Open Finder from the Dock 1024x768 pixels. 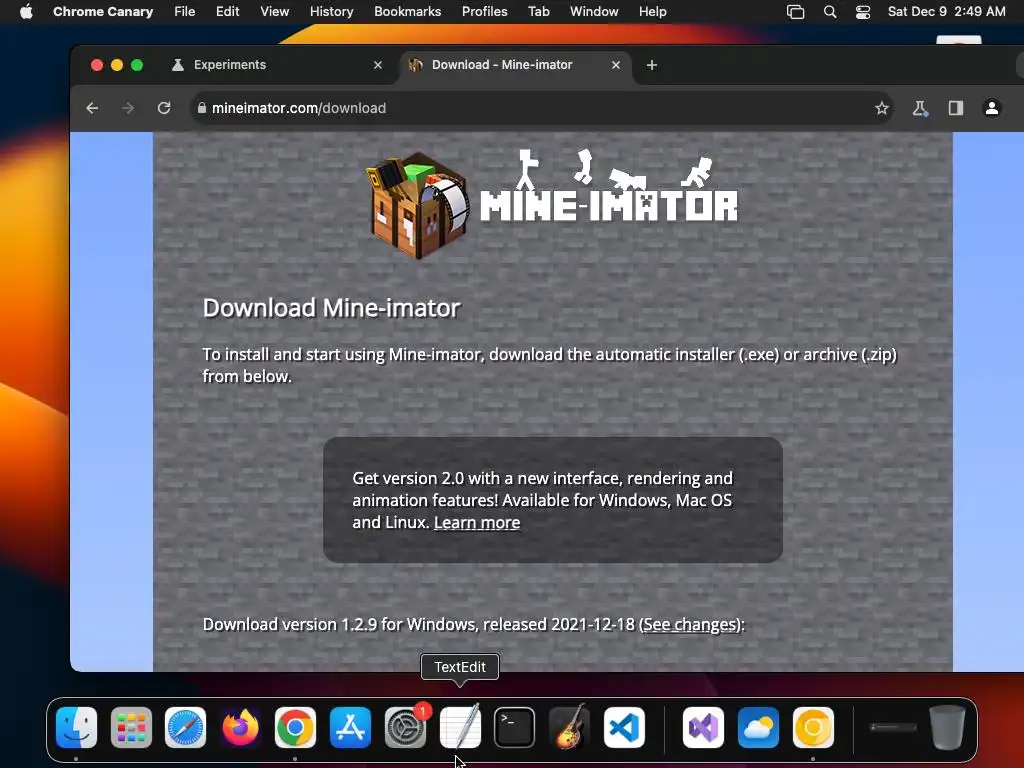76,728
